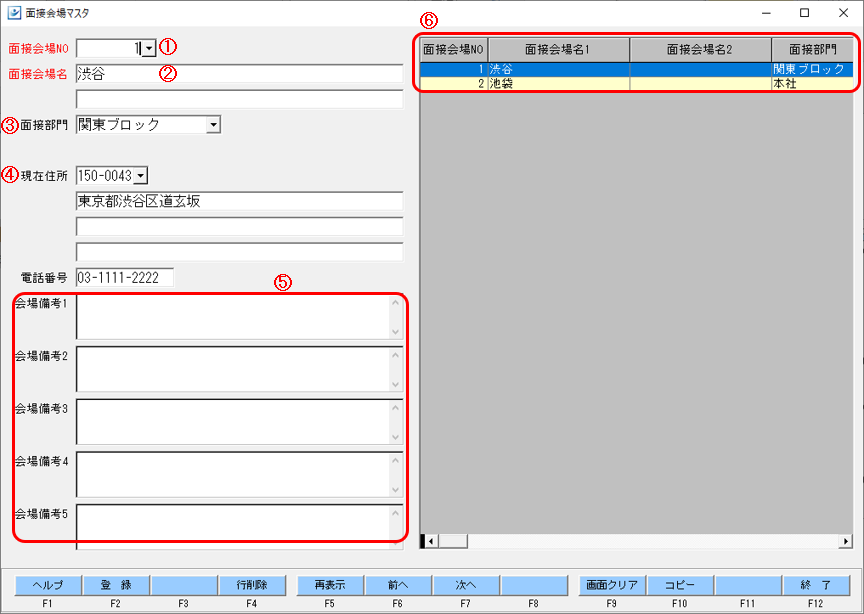Viewport: 864px width, 614px height.
Task: Click the empty second 面接会場名 field
Action: [240, 99]
